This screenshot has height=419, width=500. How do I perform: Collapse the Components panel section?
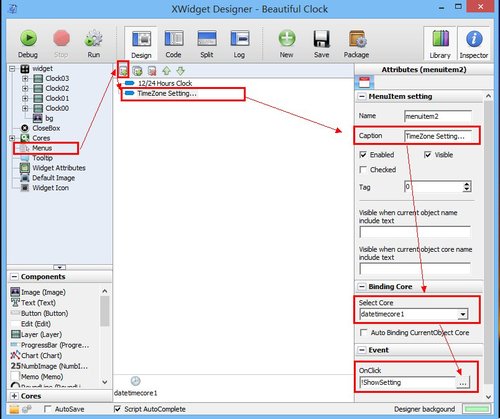pyautogui.click(x=14, y=277)
